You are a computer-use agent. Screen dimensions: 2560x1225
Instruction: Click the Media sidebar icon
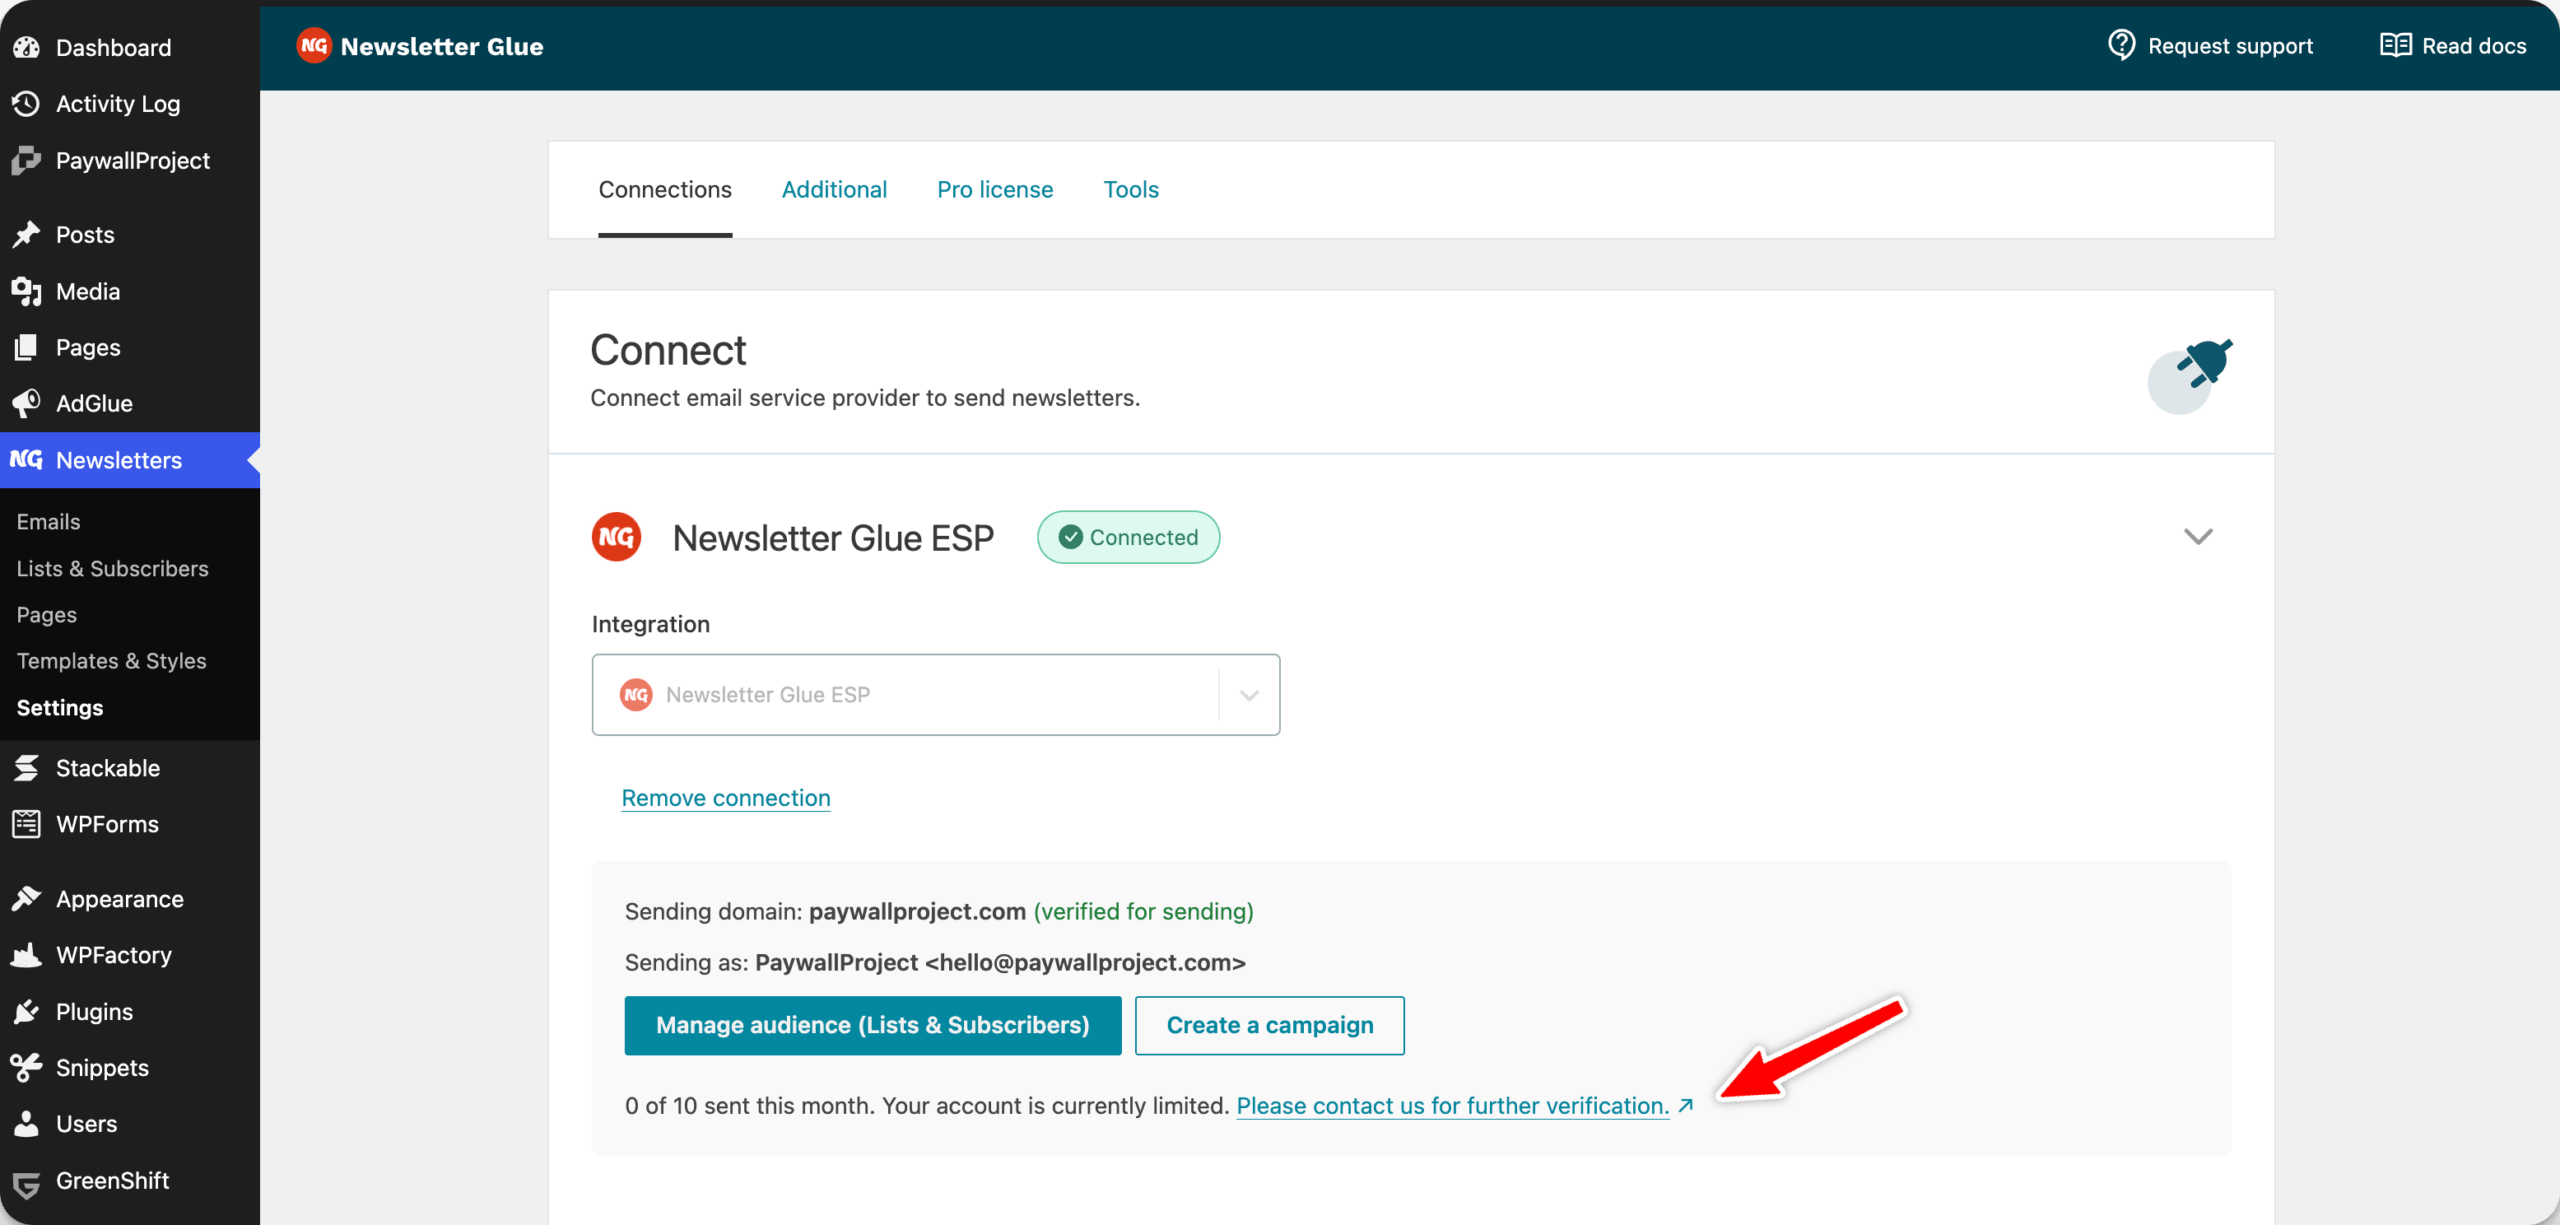coord(27,291)
